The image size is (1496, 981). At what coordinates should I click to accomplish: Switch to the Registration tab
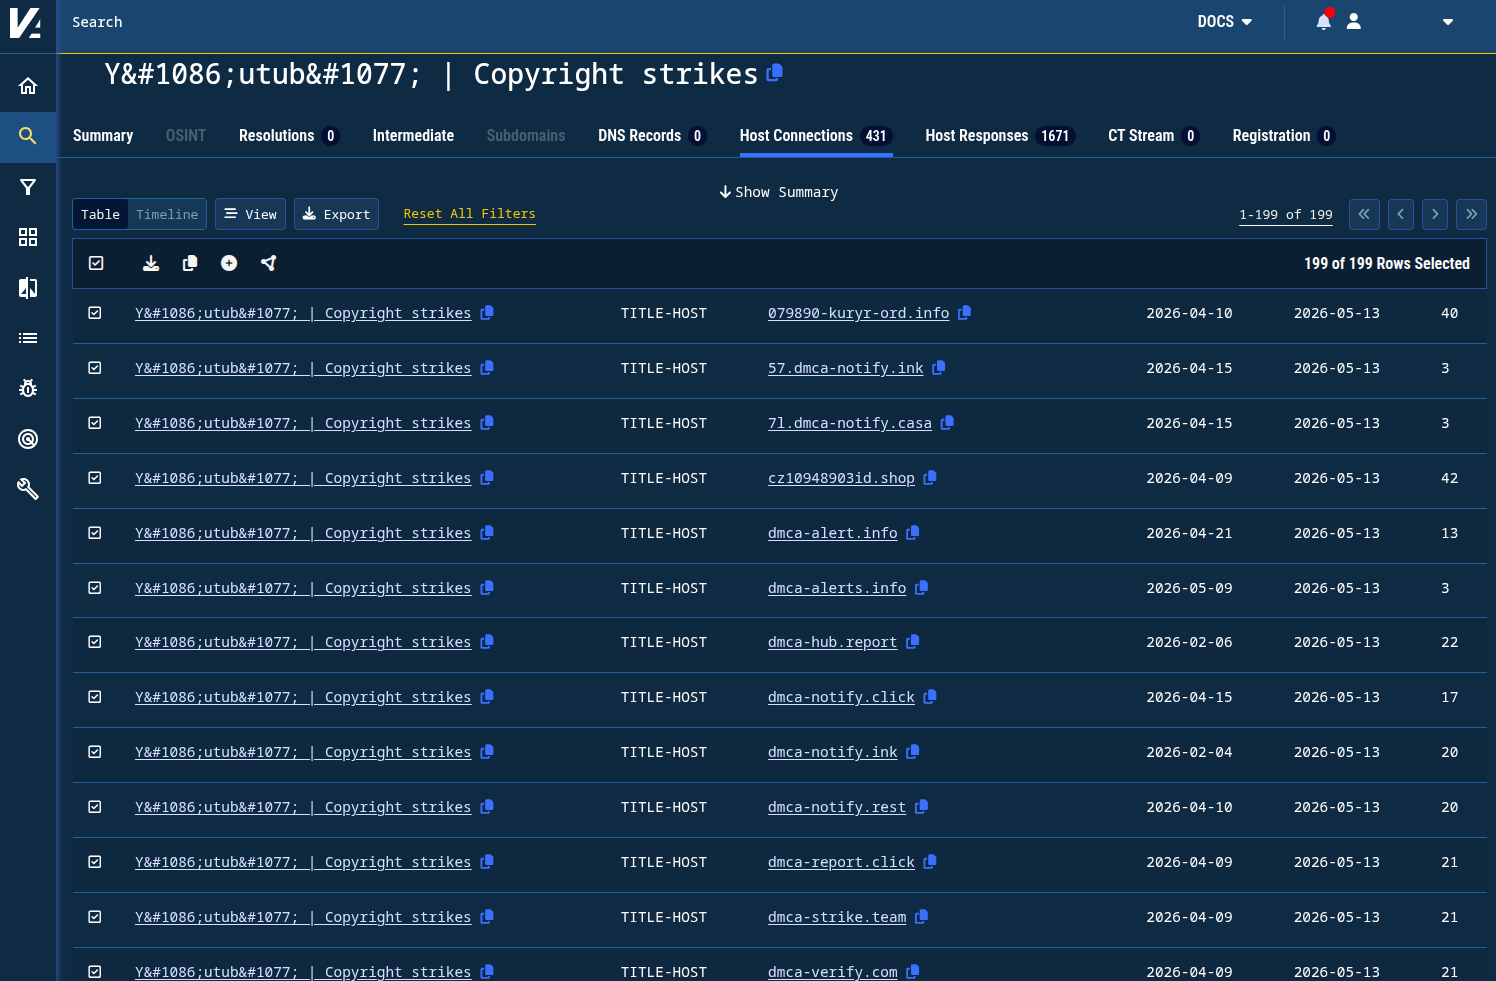(x=1283, y=135)
